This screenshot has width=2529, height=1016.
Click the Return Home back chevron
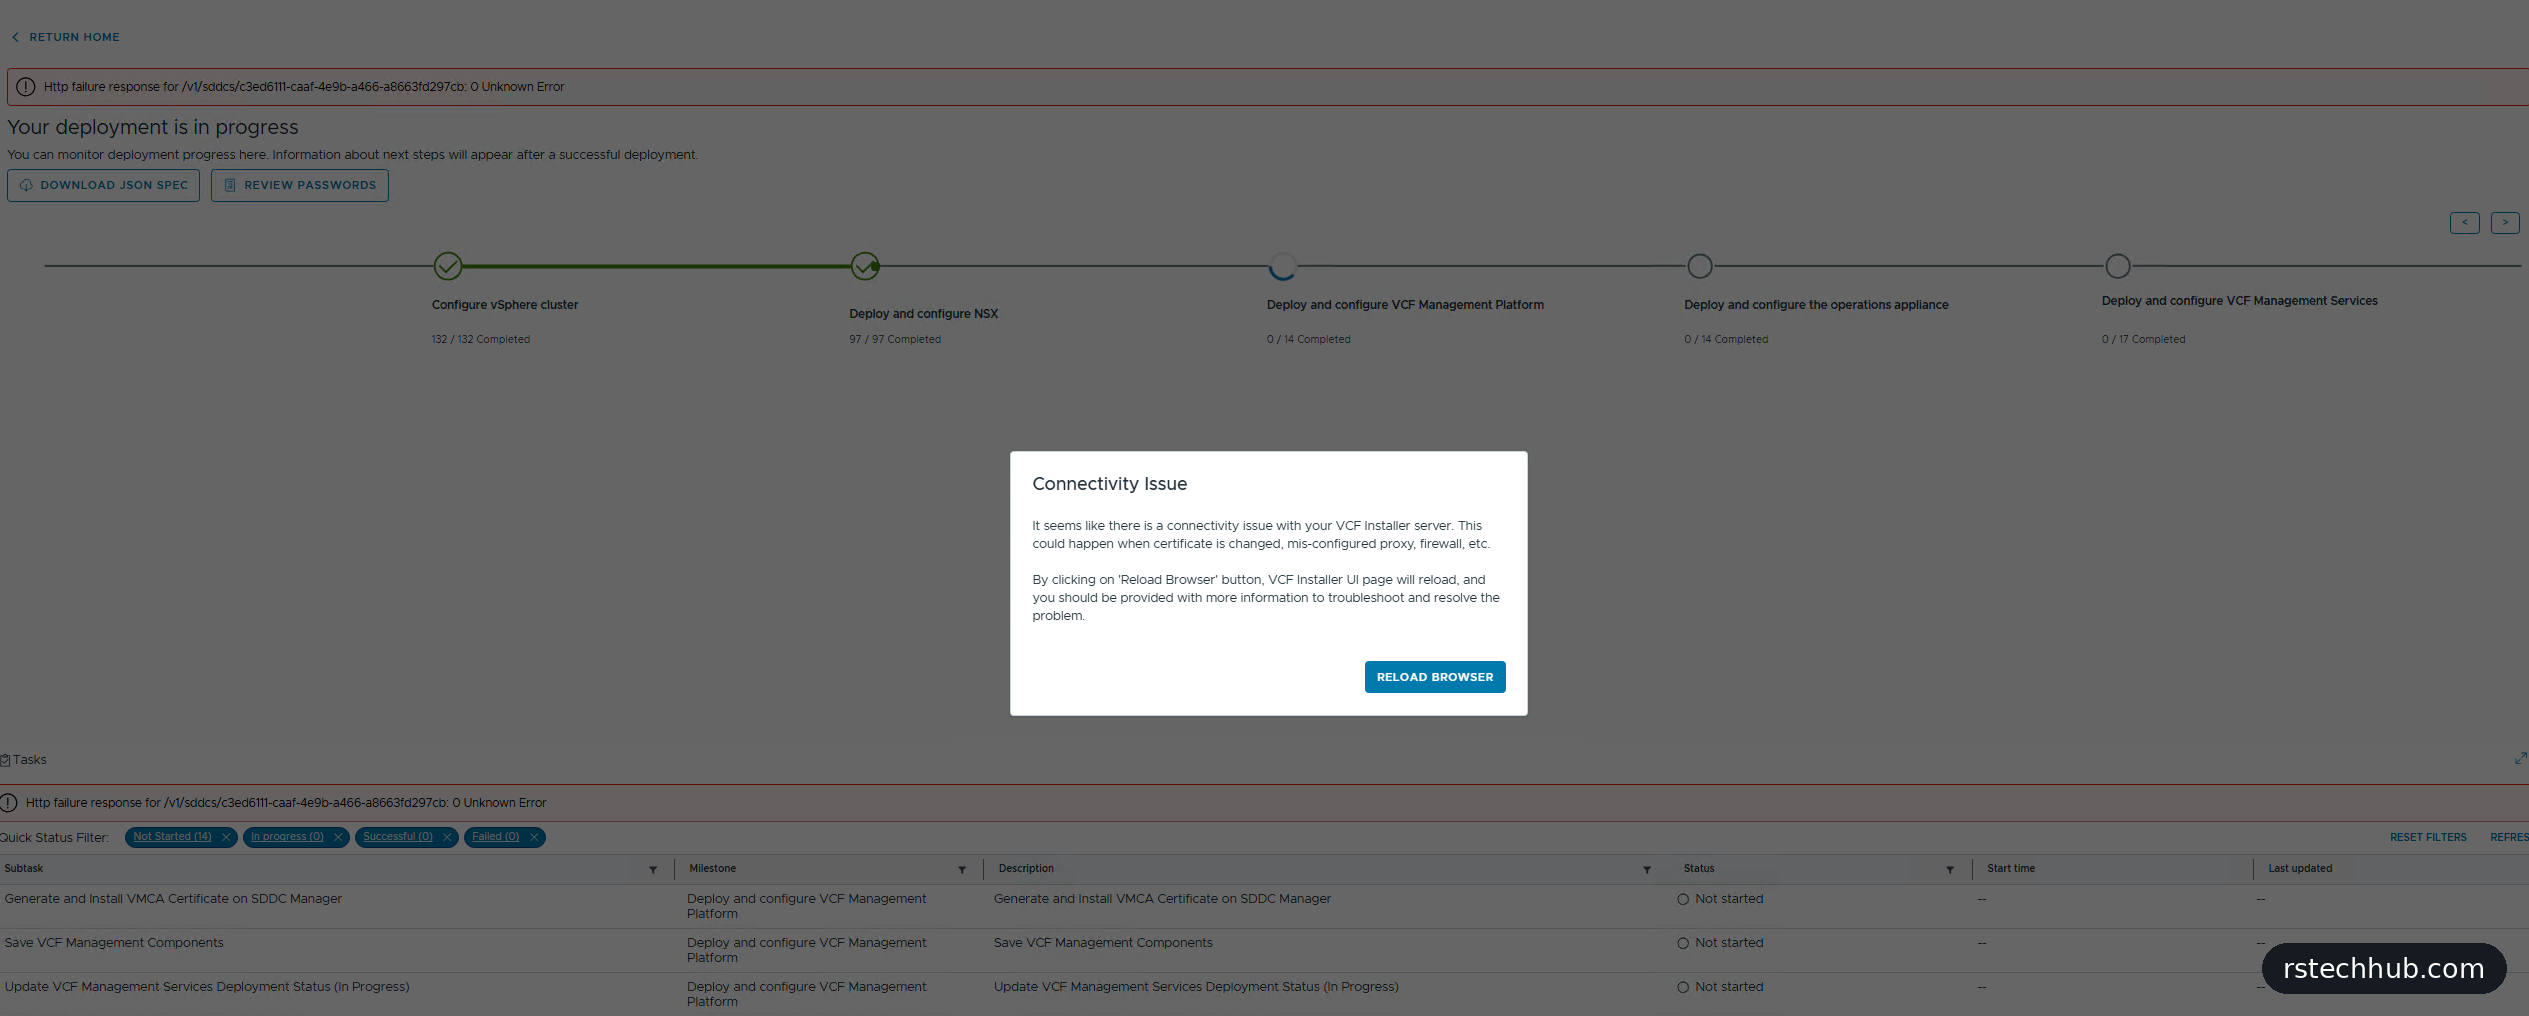click(15, 37)
